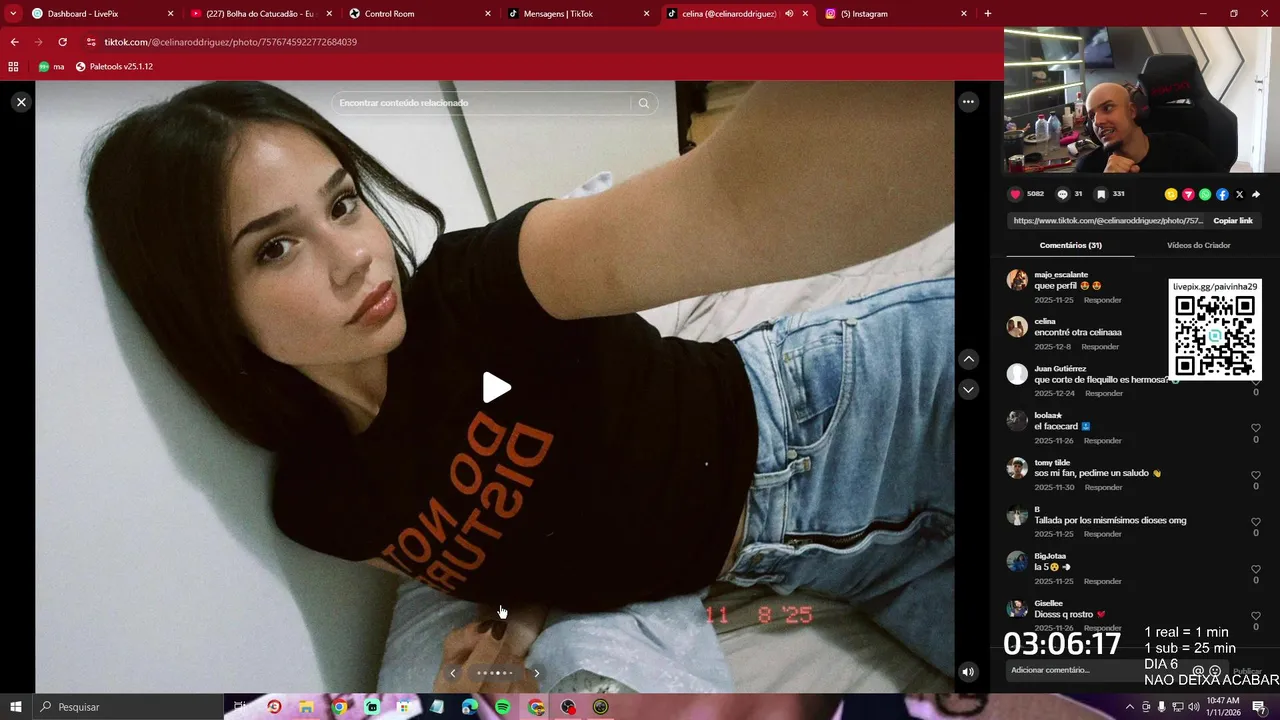Switch to Bolha do Catucadão YouTube tab
The image size is (1280, 720).
click(x=261, y=14)
